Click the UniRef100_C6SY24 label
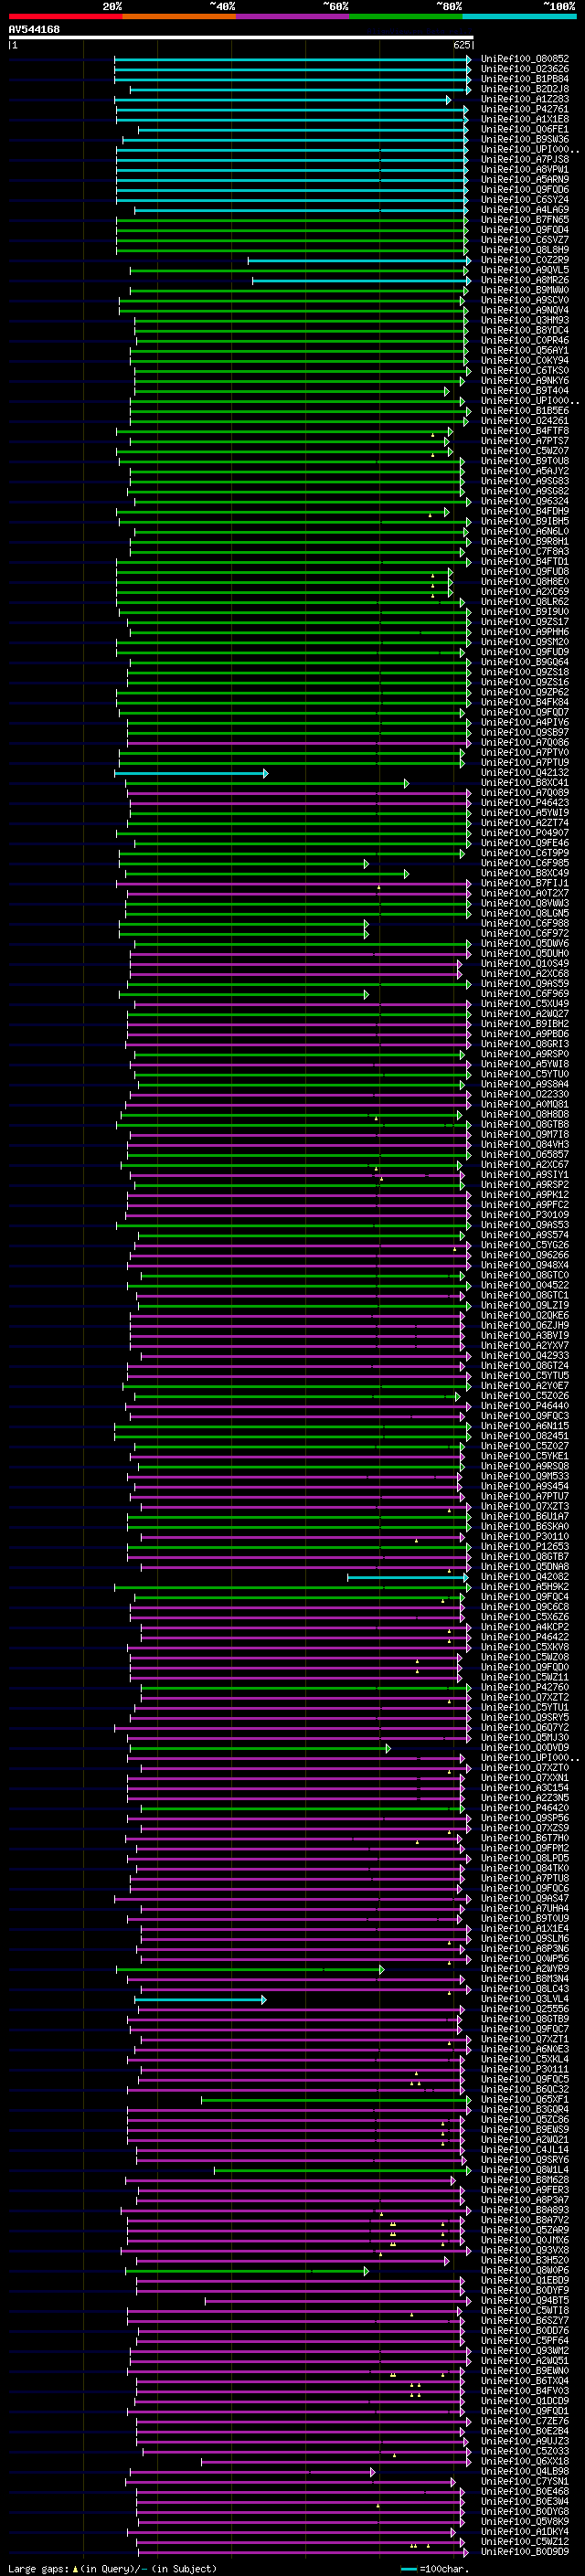585x2576 pixels. [525, 200]
